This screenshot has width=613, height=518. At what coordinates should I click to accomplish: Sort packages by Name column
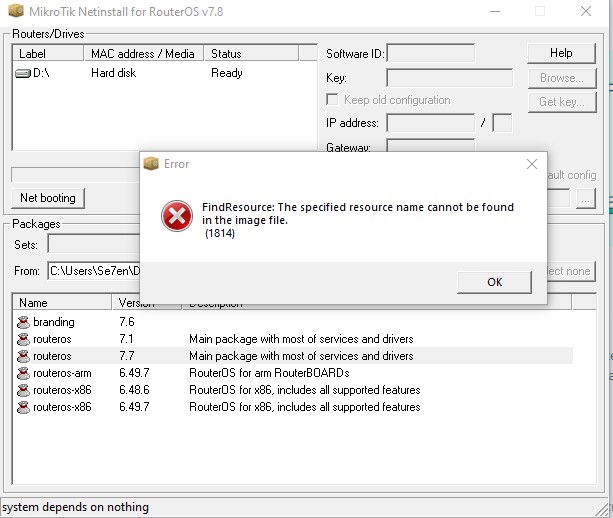(x=62, y=303)
